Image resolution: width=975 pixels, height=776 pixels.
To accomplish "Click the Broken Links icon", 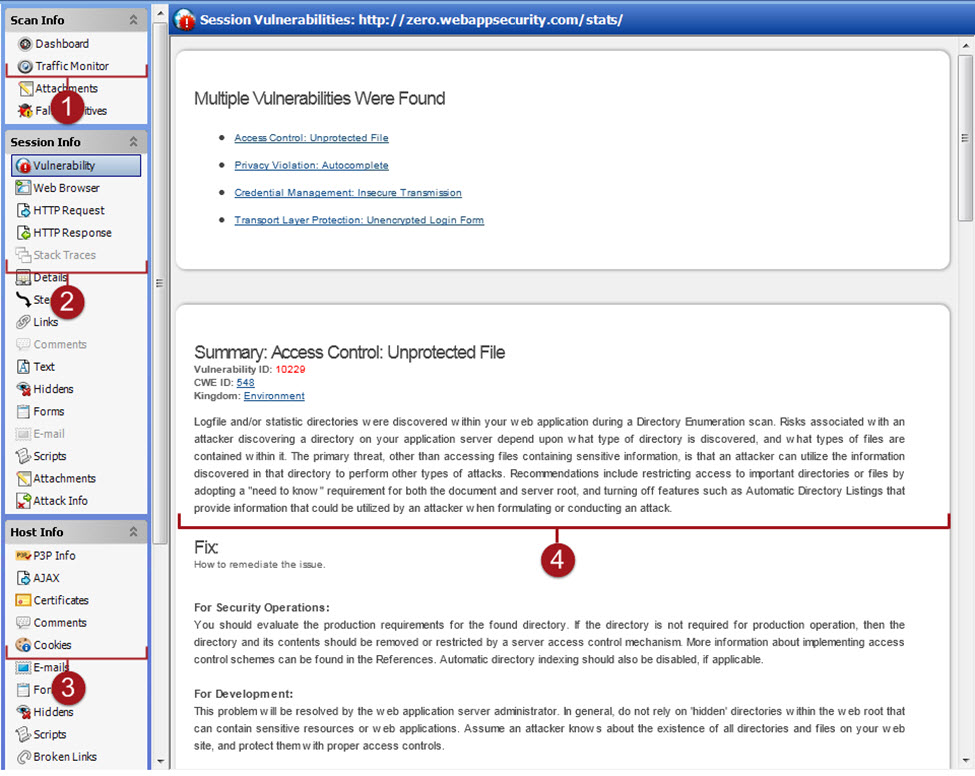I will (x=24, y=757).
